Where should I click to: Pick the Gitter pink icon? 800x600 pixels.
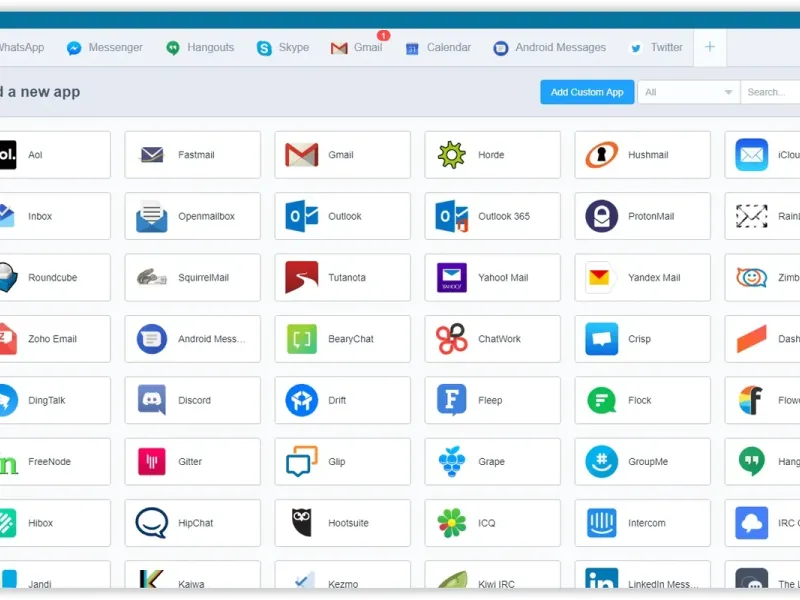coord(152,462)
